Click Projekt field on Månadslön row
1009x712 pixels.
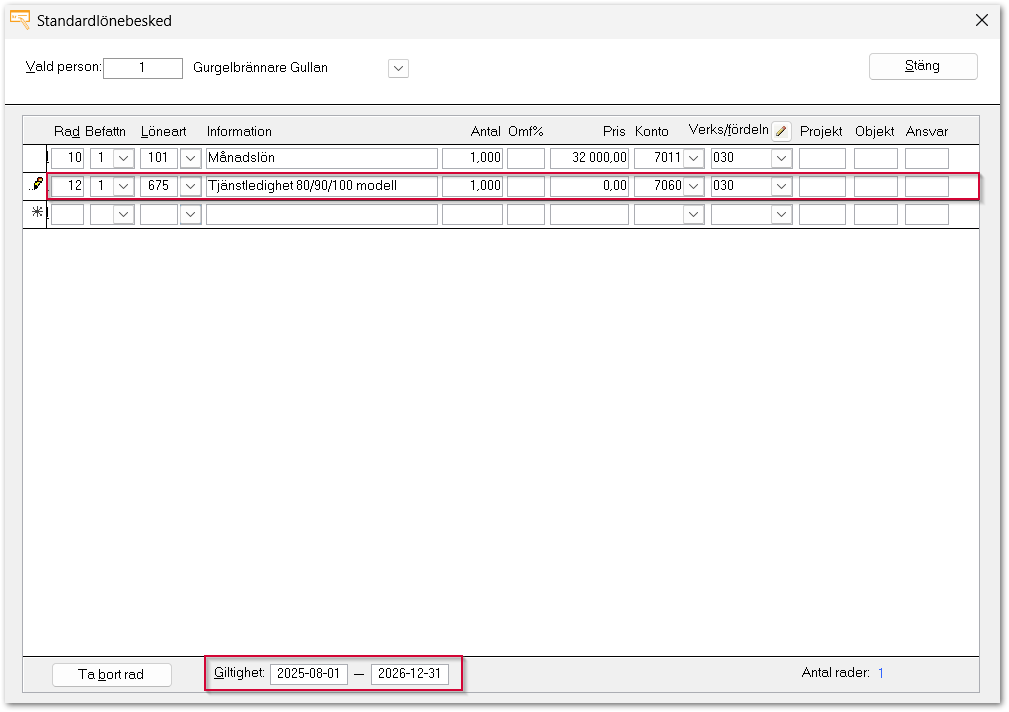822,158
